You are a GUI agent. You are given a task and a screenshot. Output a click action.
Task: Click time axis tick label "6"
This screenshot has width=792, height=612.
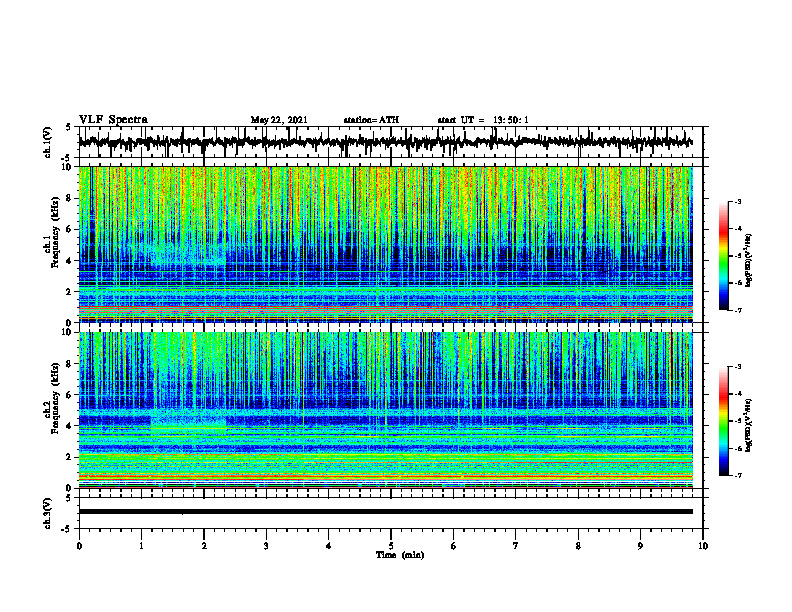(x=454, y=546)
